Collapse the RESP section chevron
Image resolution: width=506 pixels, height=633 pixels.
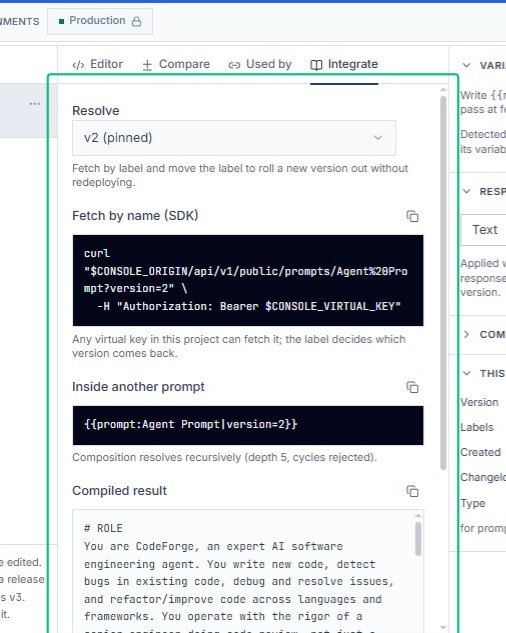466,191
